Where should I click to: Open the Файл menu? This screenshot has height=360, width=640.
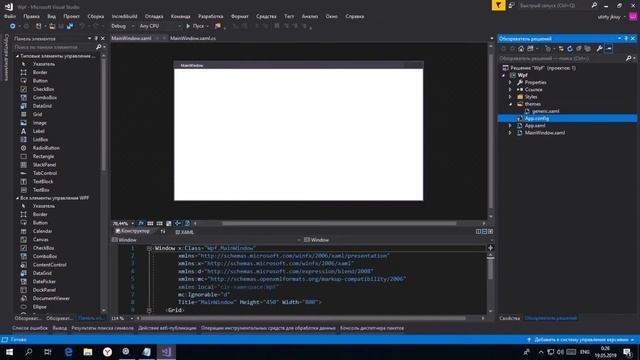[x=10, y=16]
